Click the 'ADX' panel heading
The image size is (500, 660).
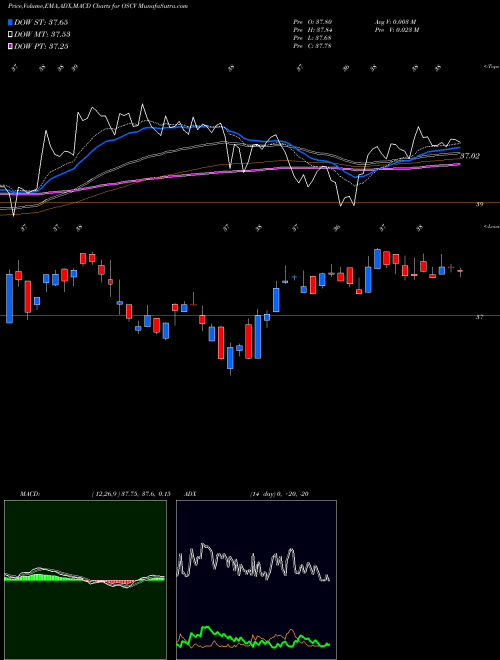[190, 494]
